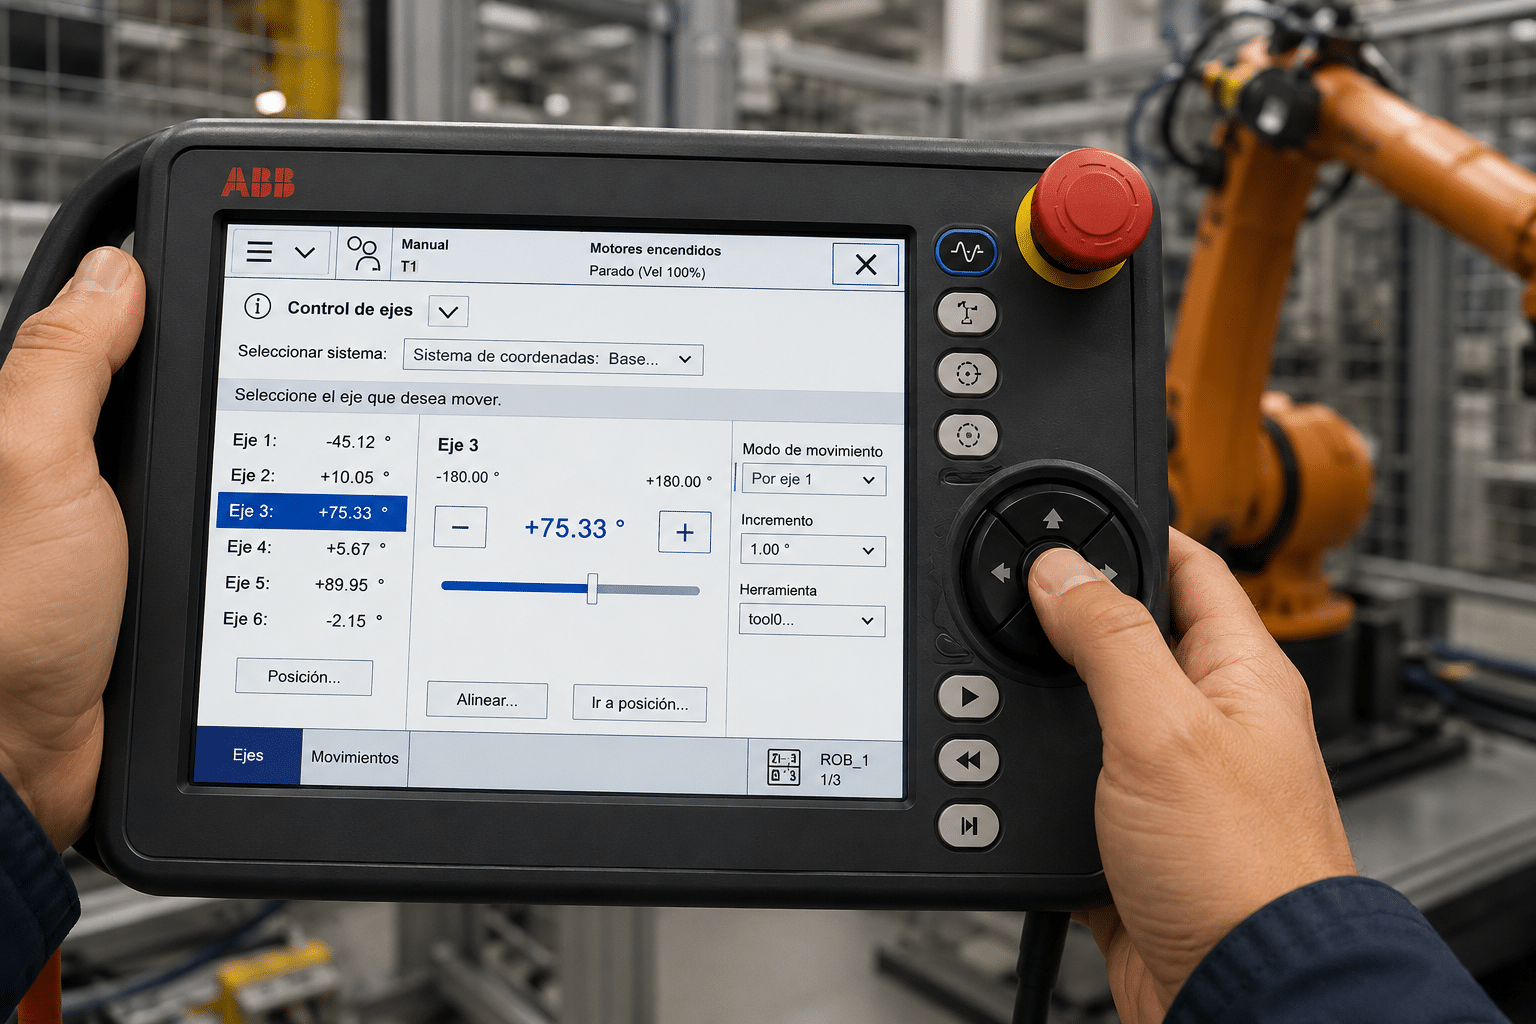Select the Eje 1 row
1536x1024 pixels.
[x=311, y=441]
